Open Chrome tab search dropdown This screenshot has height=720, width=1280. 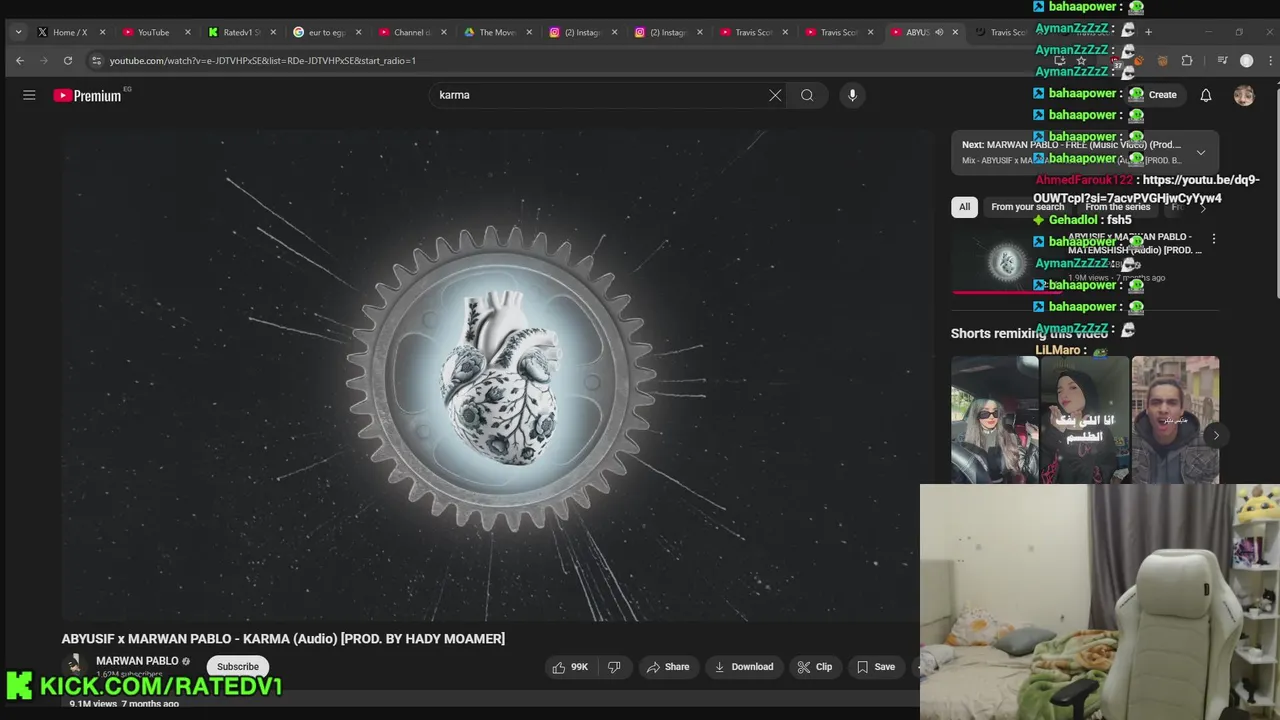(x=18, y=32)
